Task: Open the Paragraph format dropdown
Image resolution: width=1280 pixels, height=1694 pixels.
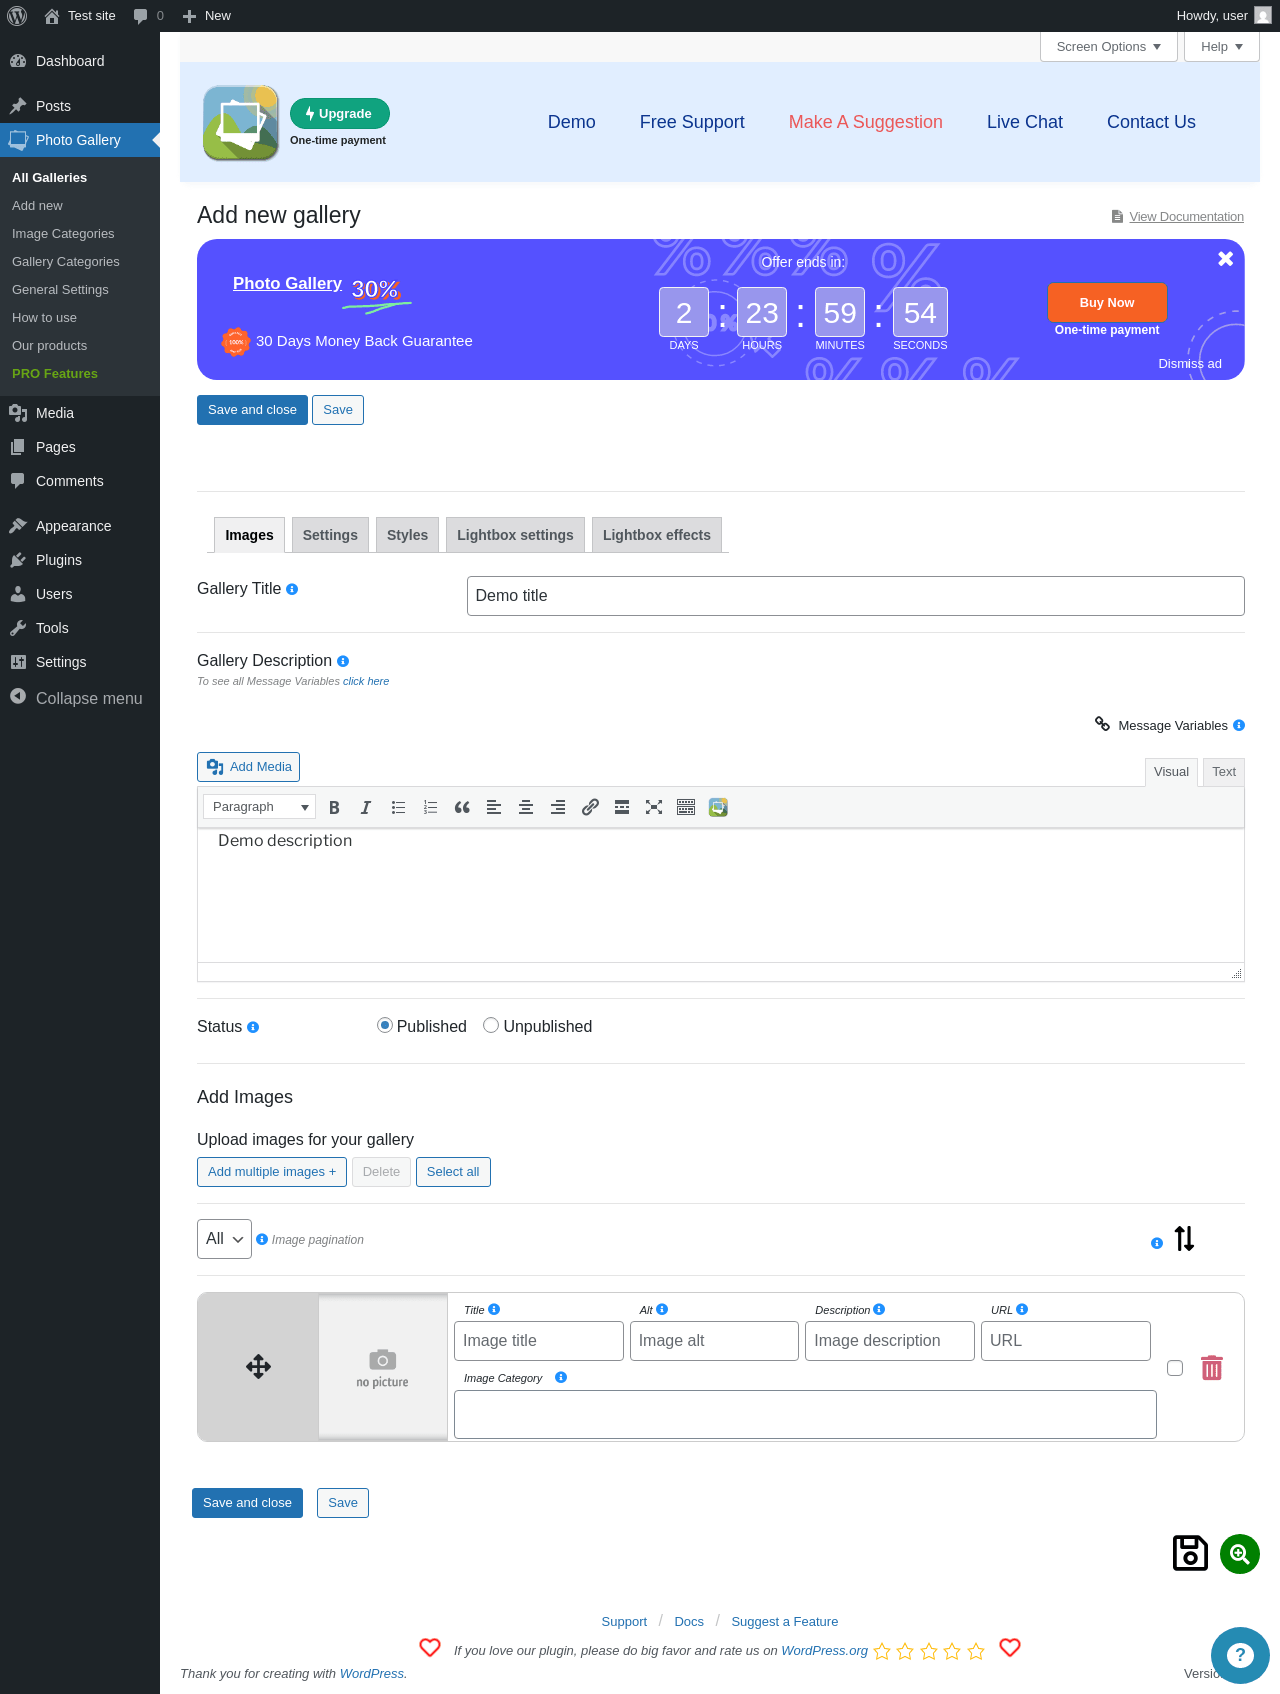Action: point(259,807)
